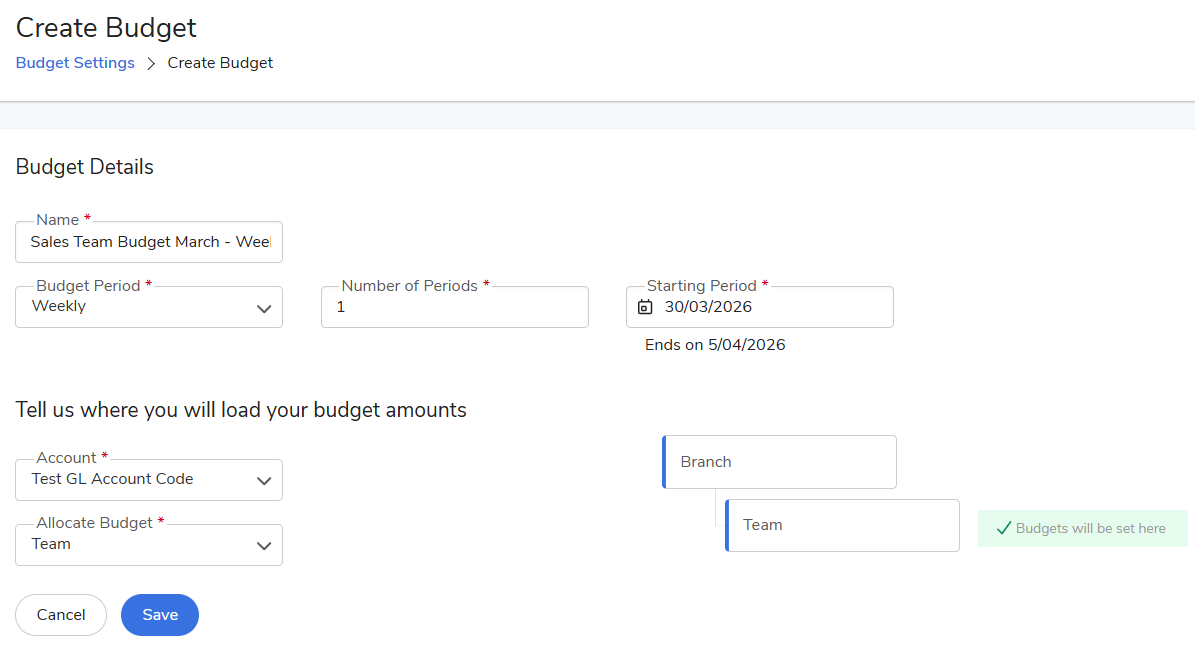Click the breadcrumb arrow separator
The height and width of the screenshot is (649, 1195).
(151, 63)
